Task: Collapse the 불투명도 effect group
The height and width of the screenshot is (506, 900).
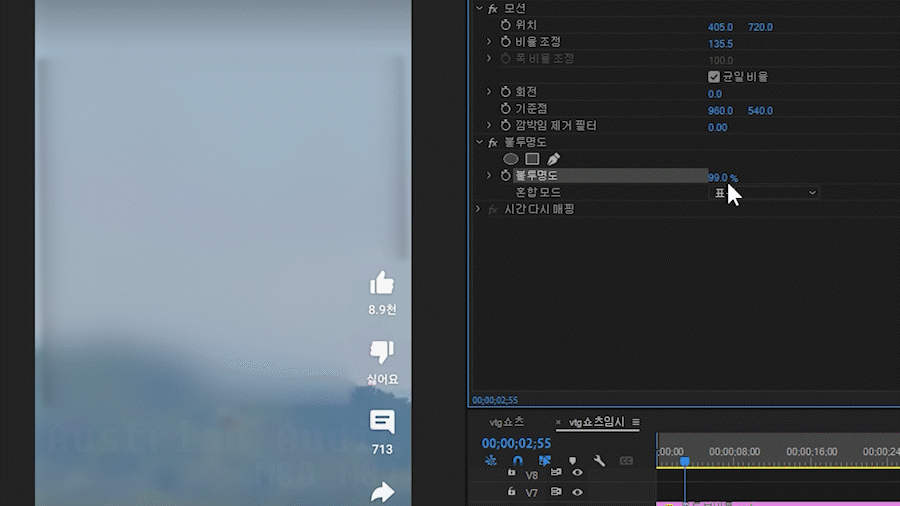Action: coord(479,142)
